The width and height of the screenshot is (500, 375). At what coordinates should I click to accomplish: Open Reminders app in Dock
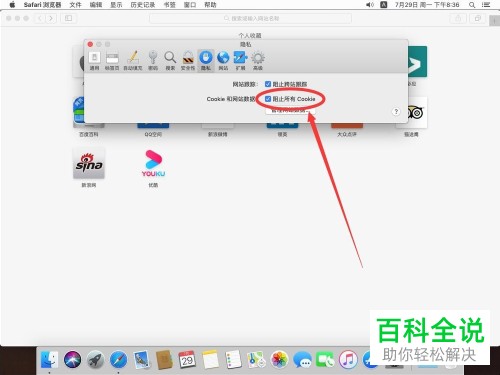pyautogui.click(x=233, y=360)
